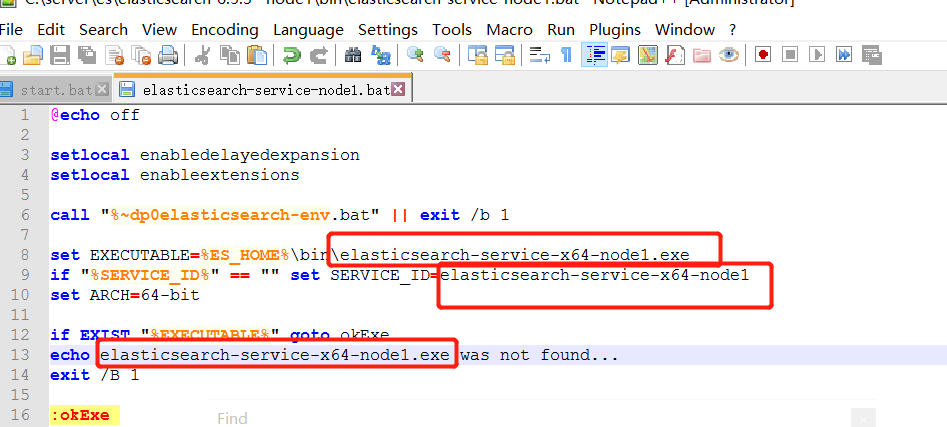Open the Function List icon

point(675,56)
